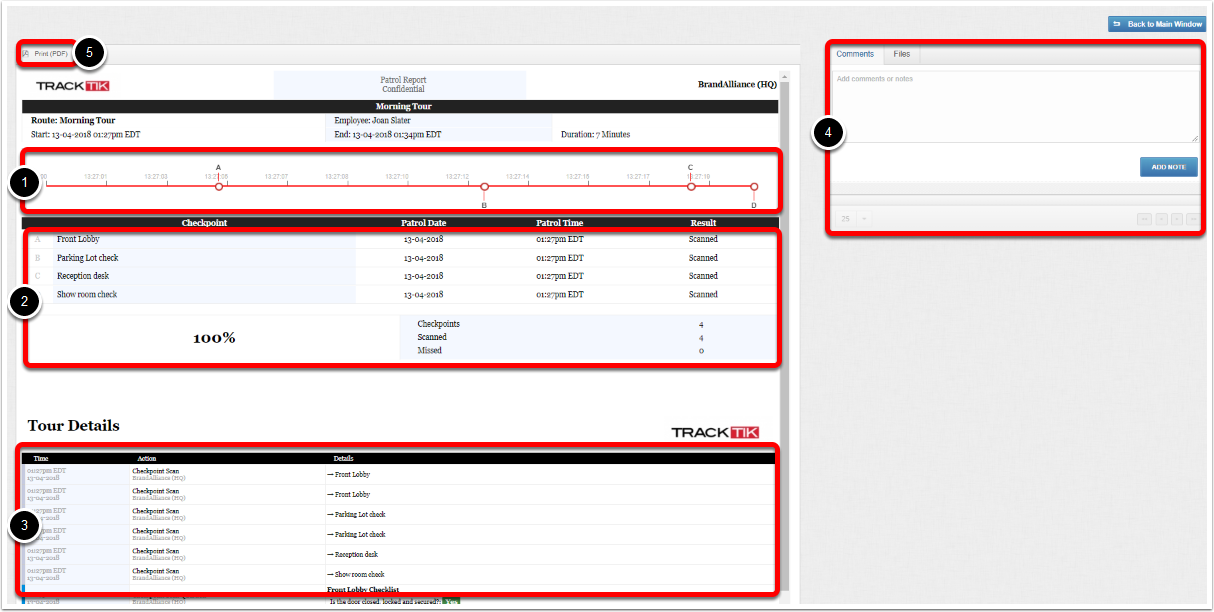Click the next-page pagination control
The height and width of the screenshot is (612, 1214).
[1176, 218]
